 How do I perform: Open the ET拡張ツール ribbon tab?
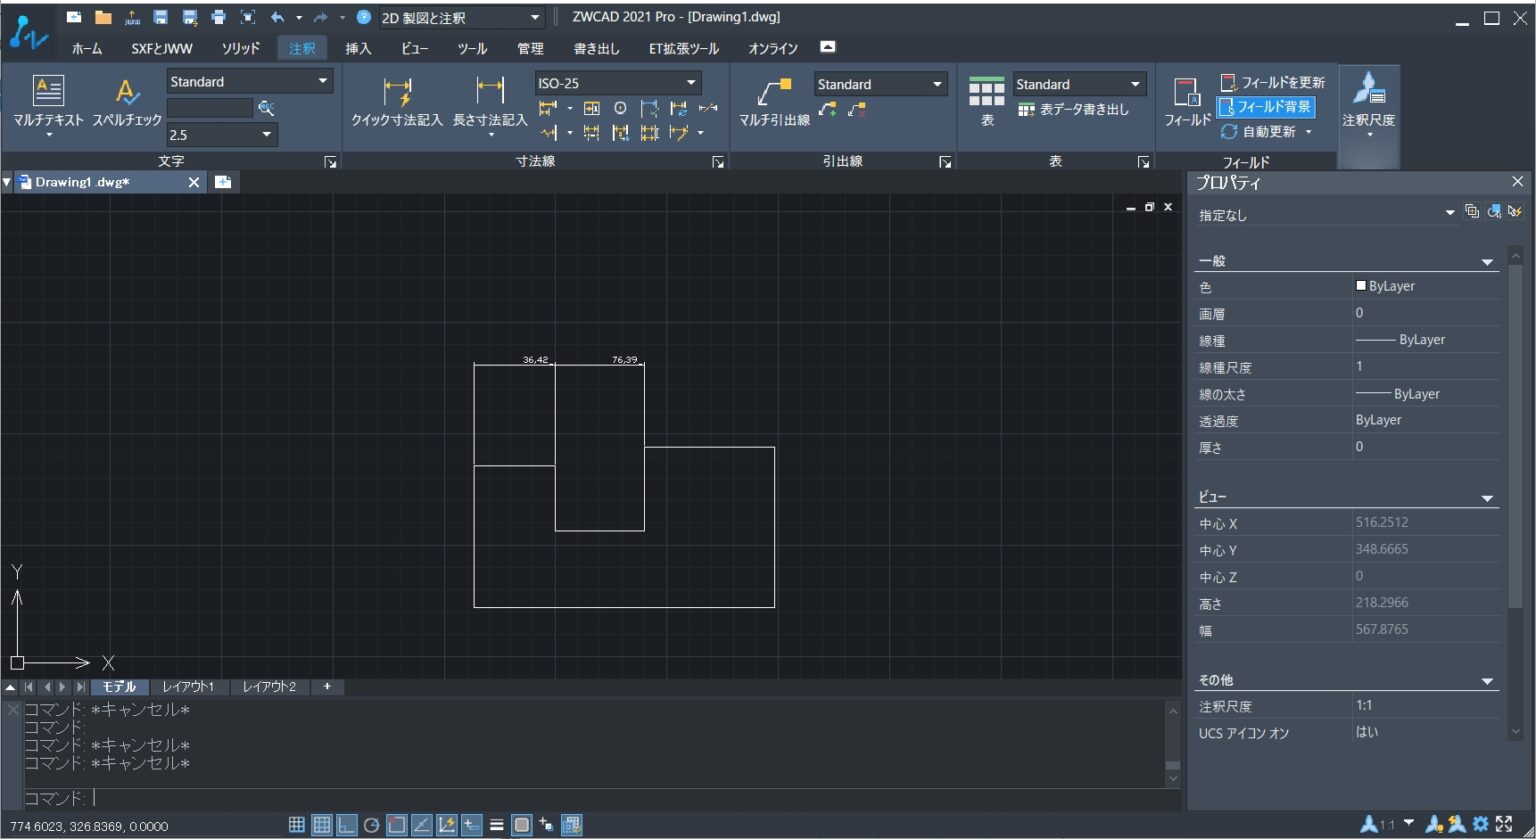pos(684,48)
